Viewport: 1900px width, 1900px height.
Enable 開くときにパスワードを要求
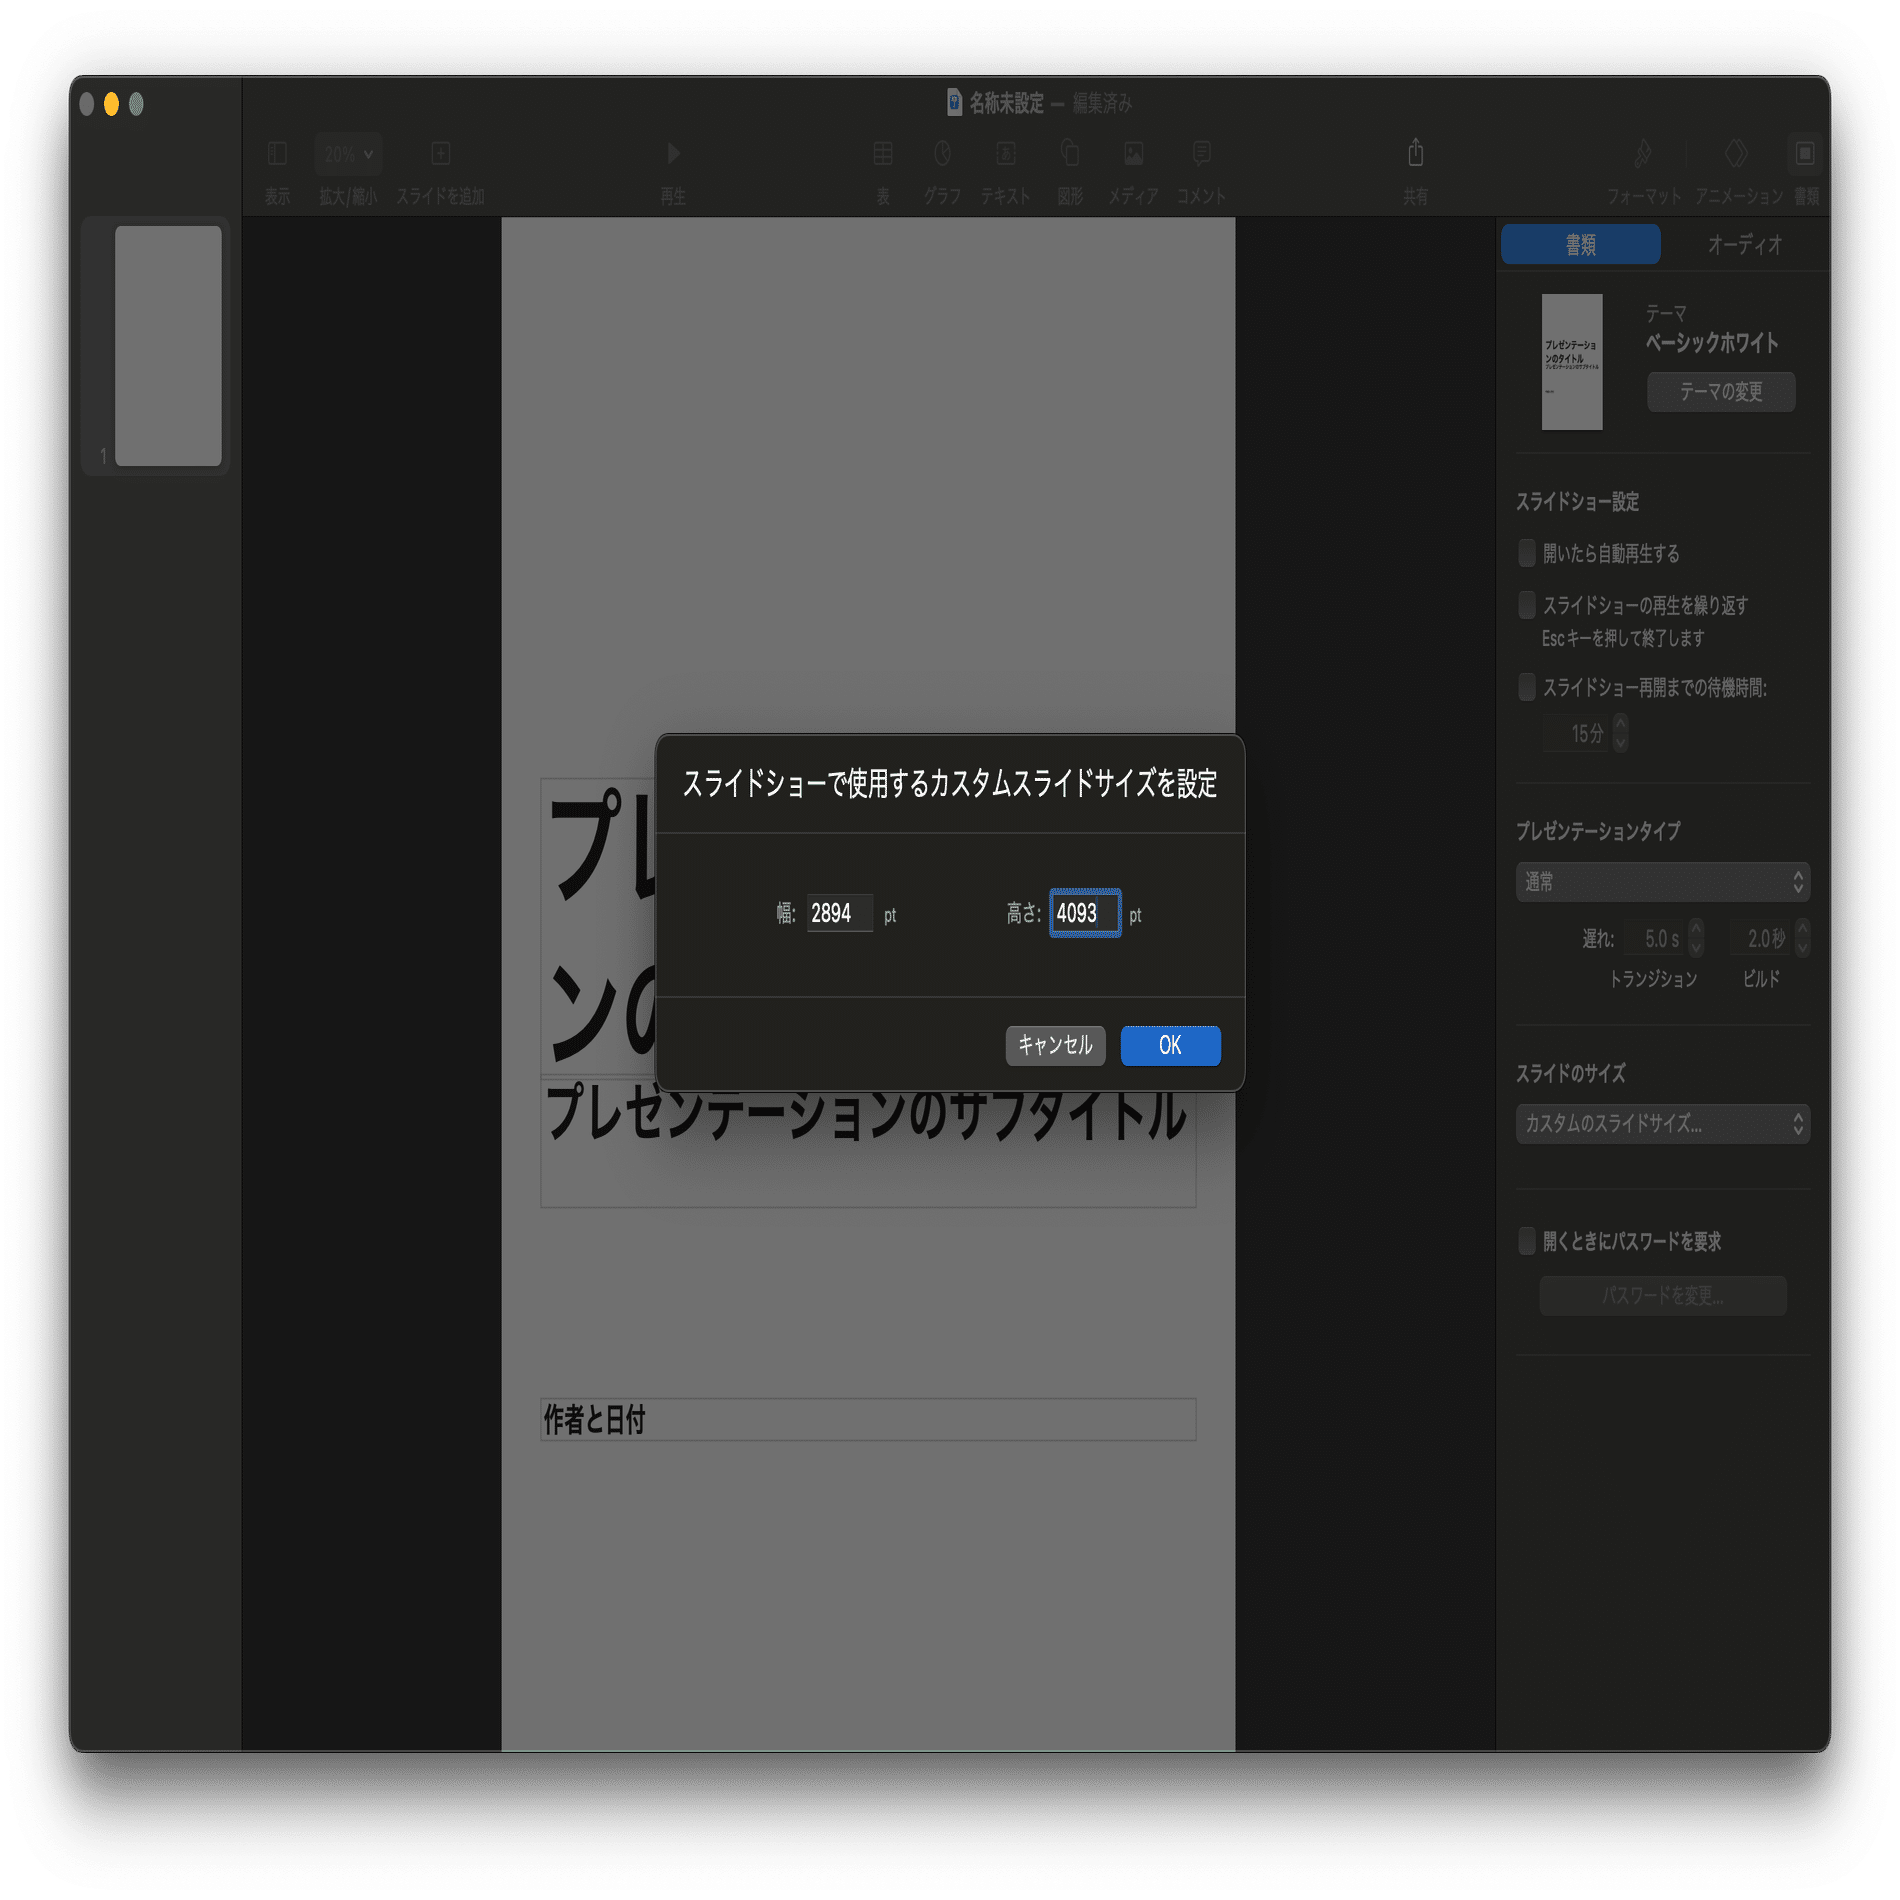(x=1527, y=1241)
